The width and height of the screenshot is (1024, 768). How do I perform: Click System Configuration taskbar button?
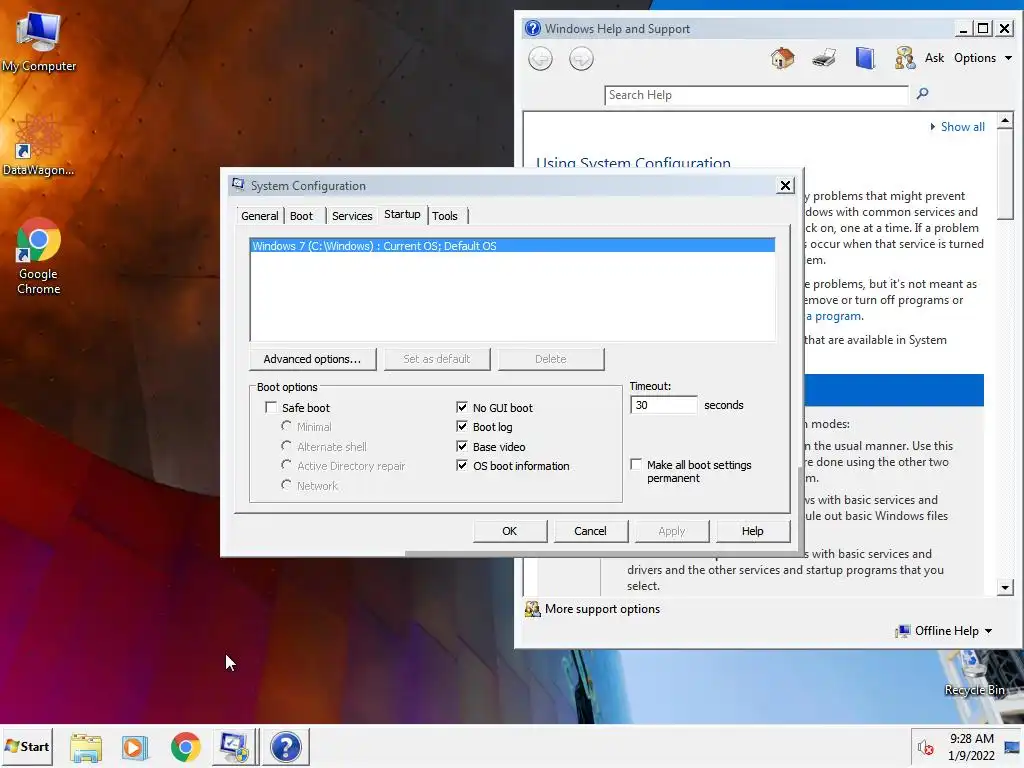tap(234, 747)
